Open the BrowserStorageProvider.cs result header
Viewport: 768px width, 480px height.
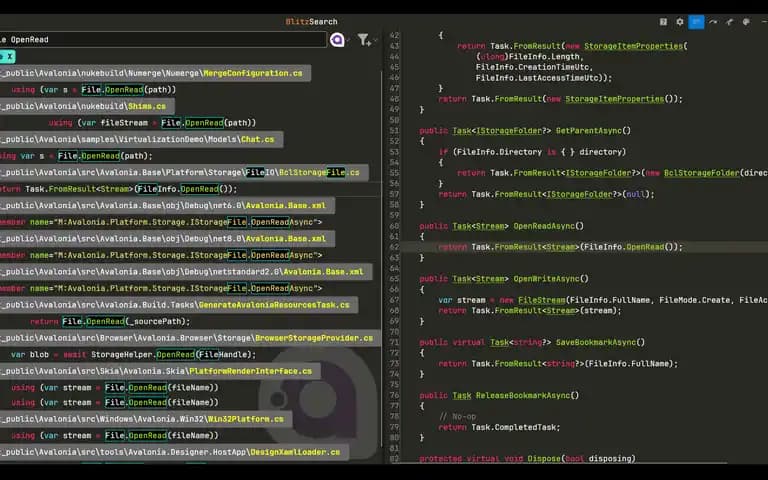click(191, 338)
